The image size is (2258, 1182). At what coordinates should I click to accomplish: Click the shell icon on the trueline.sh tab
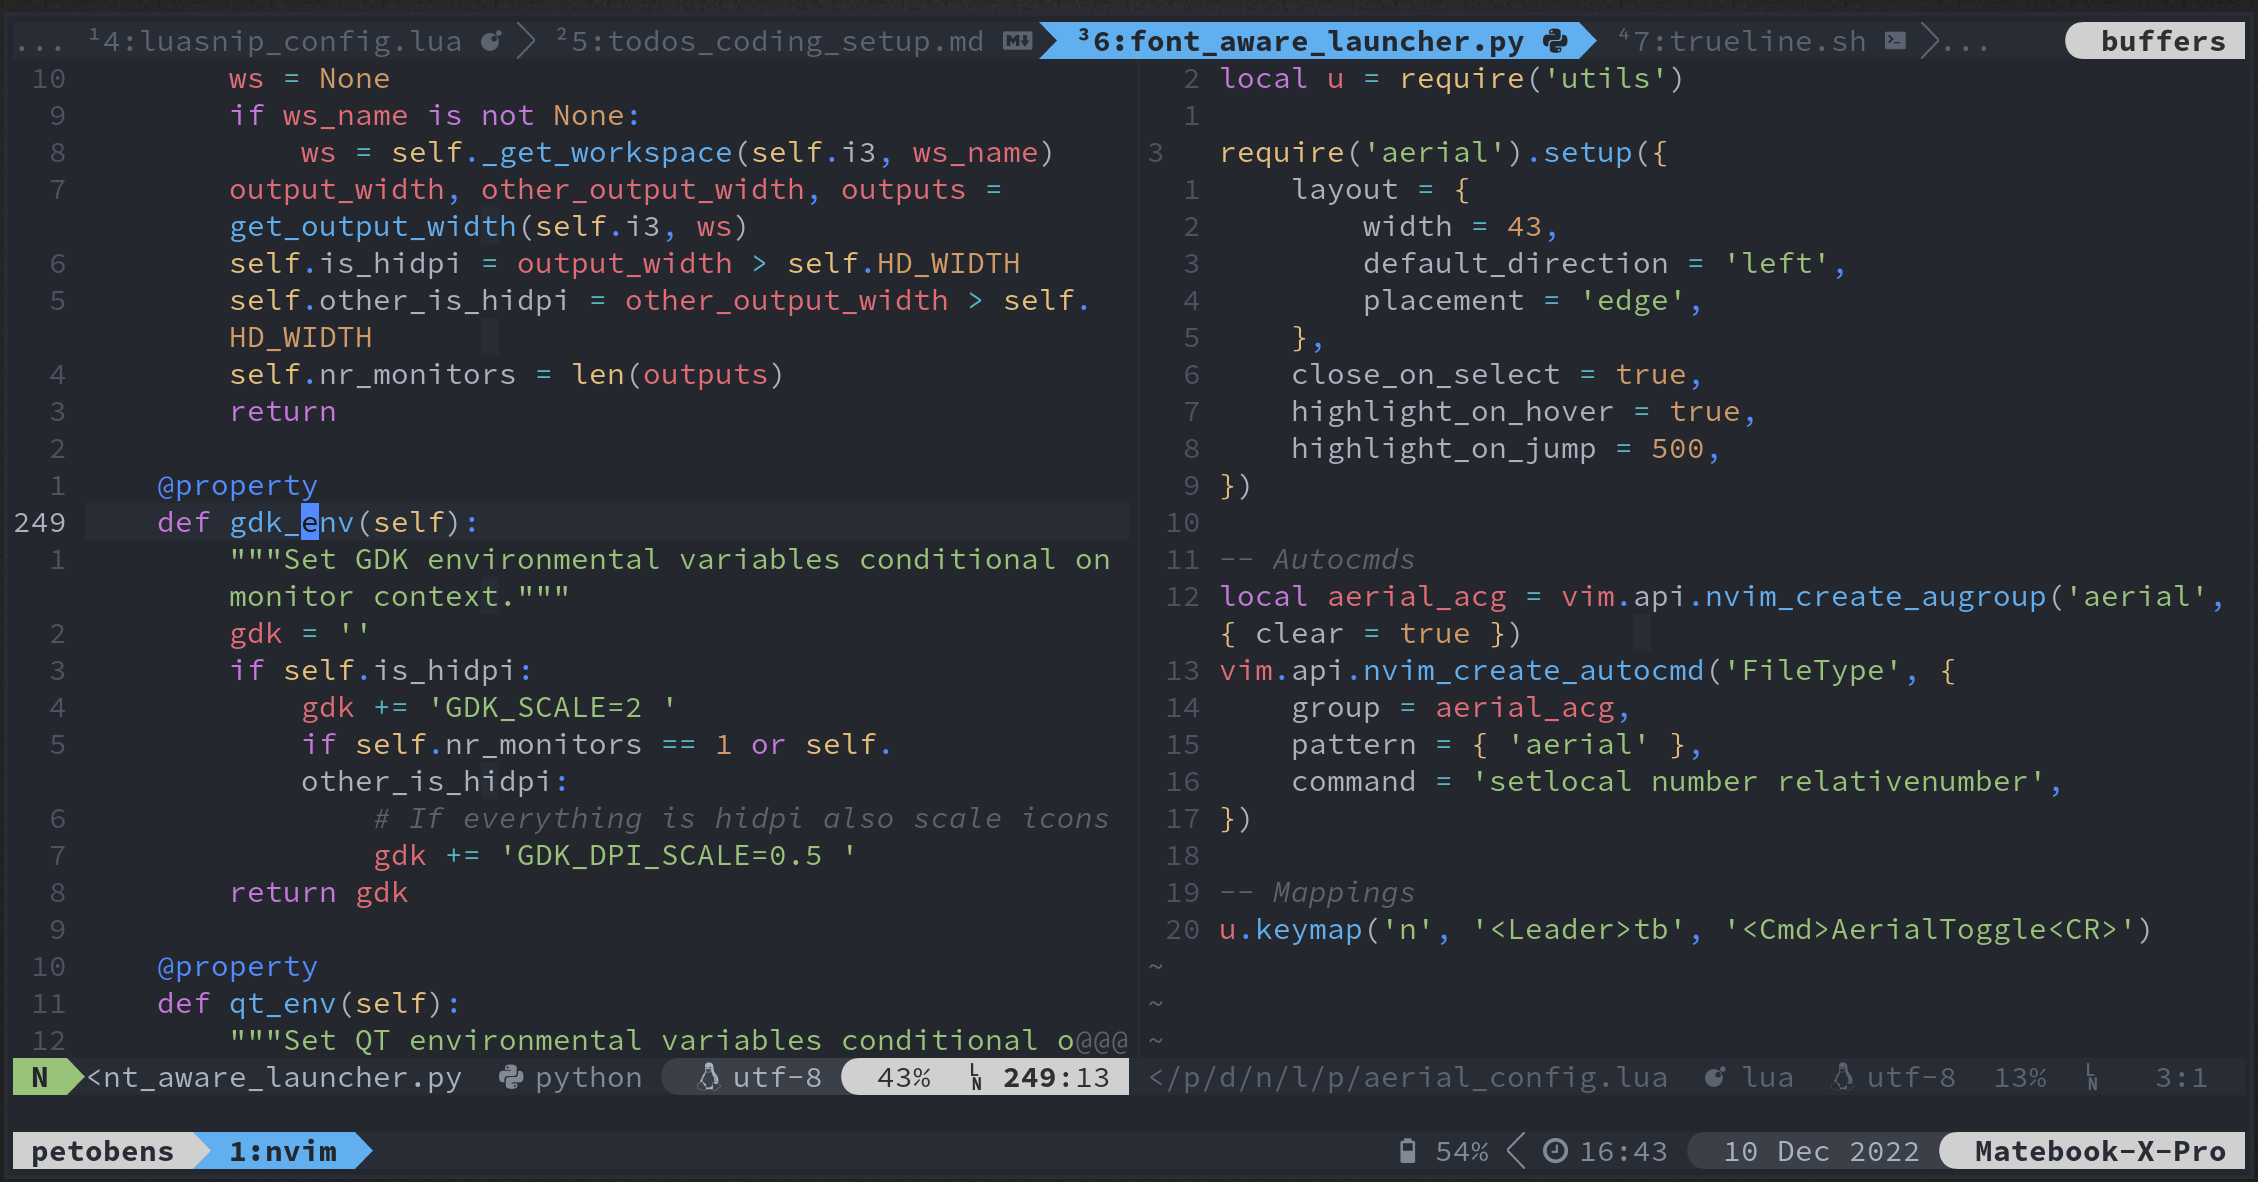tap(1893, 41)
